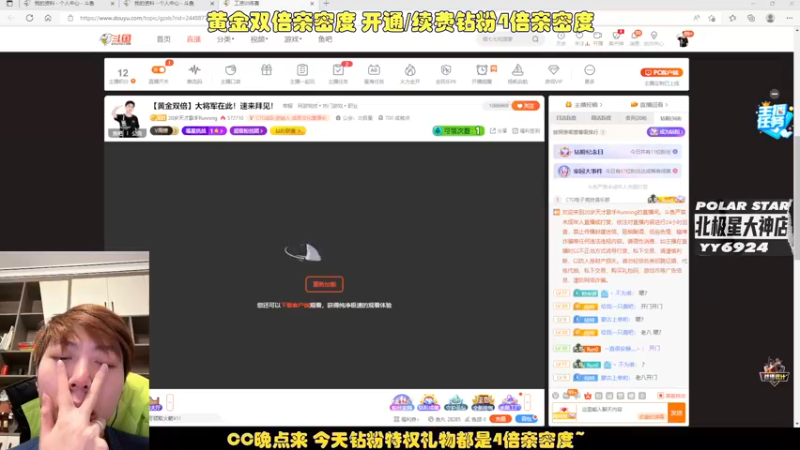Image resolution: width=800 pixels, height=450 pixels.
Task: Open a new browser tab
Action: tap(326, 4)
